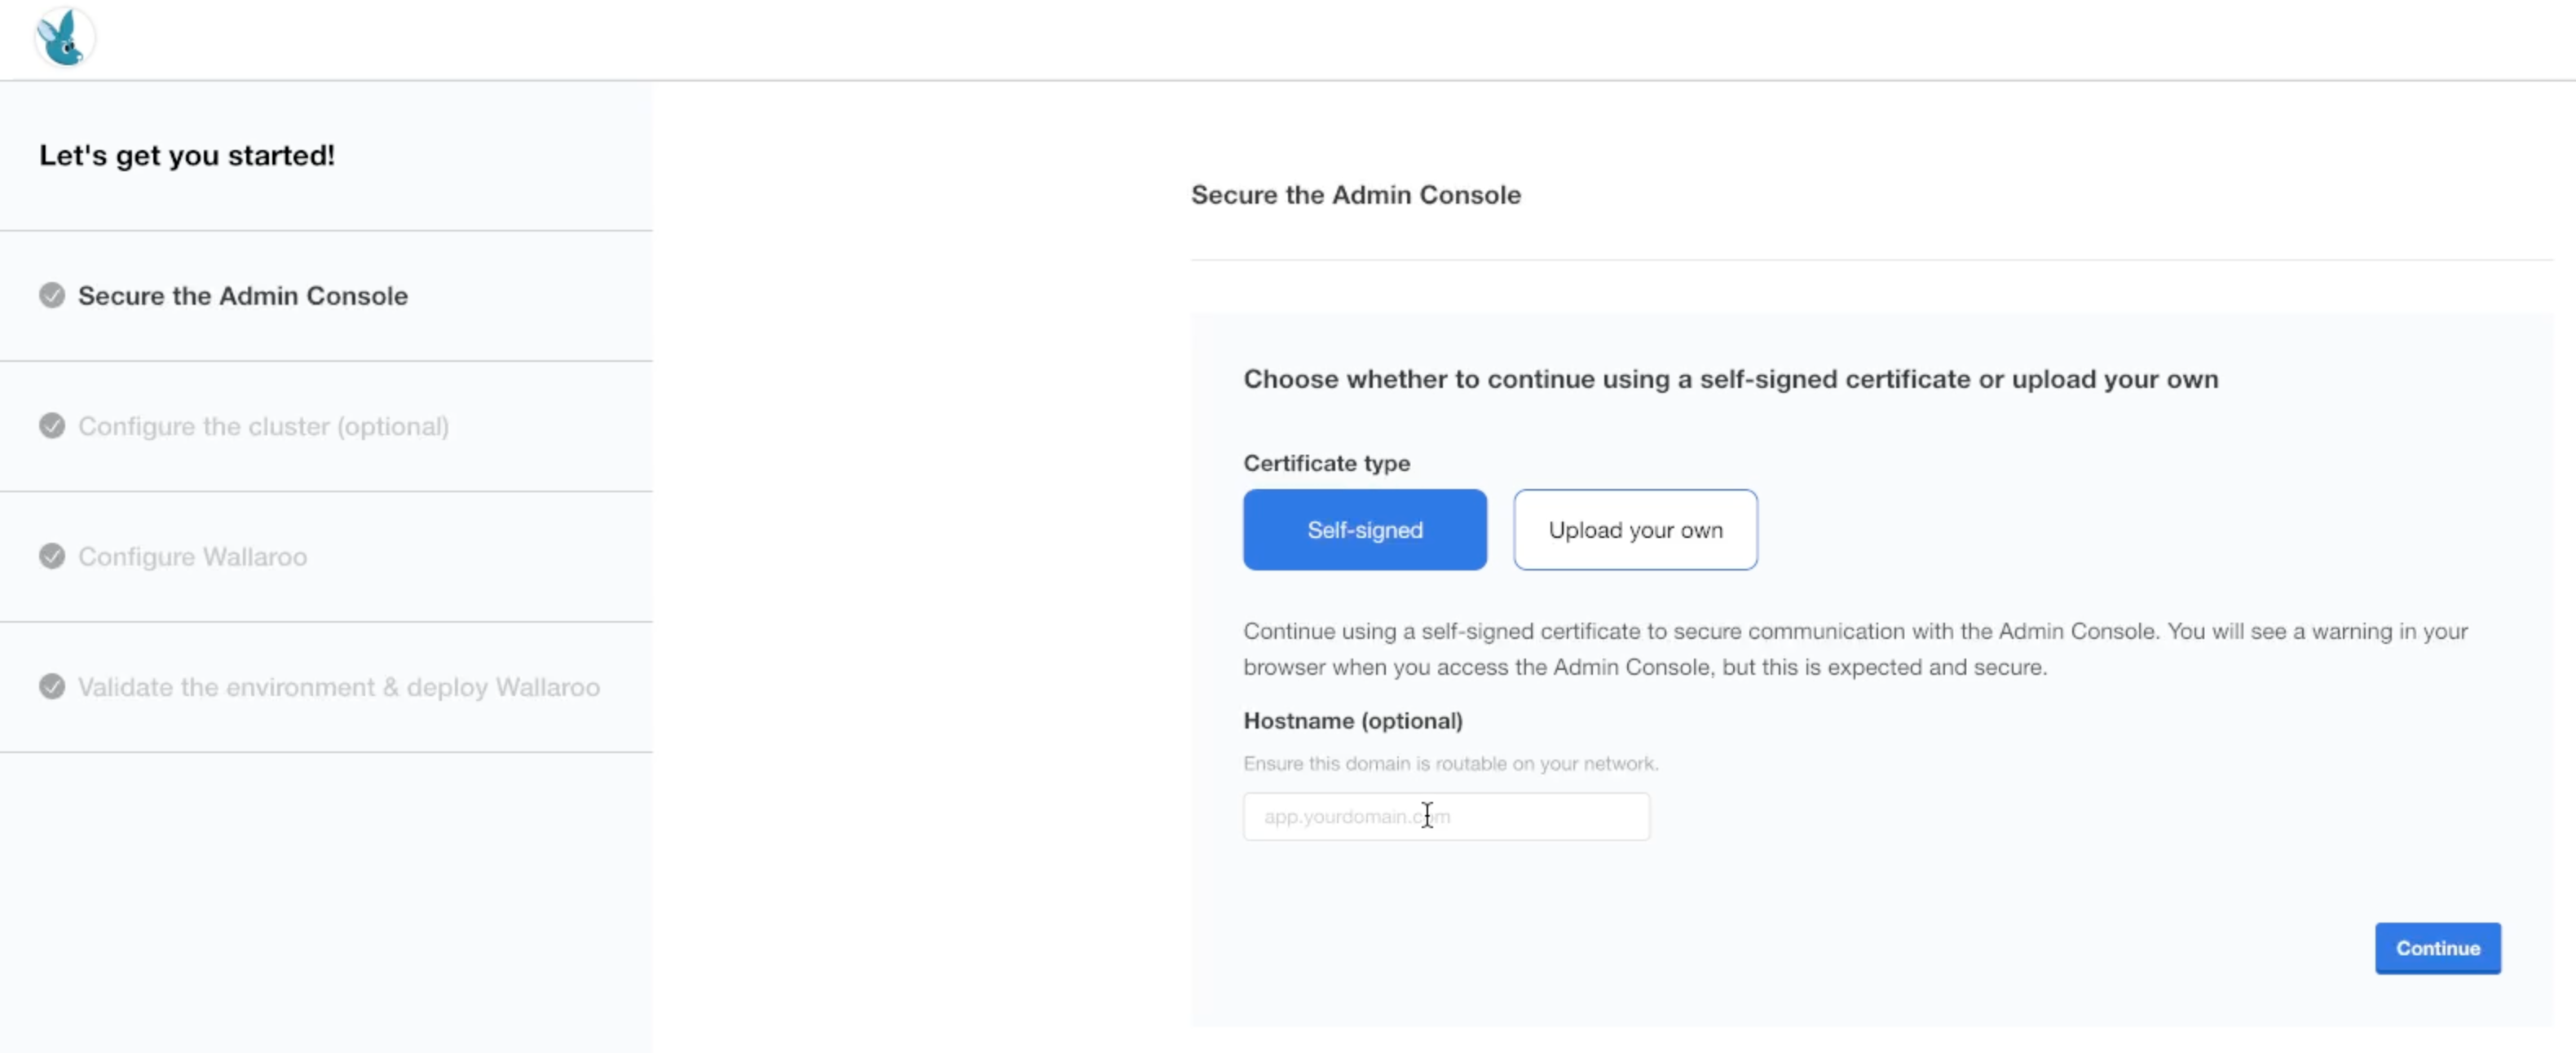Expand the Configure Wallaroo section
2576x1053 pixels.
pyautogui.click(x=192, y=555)
